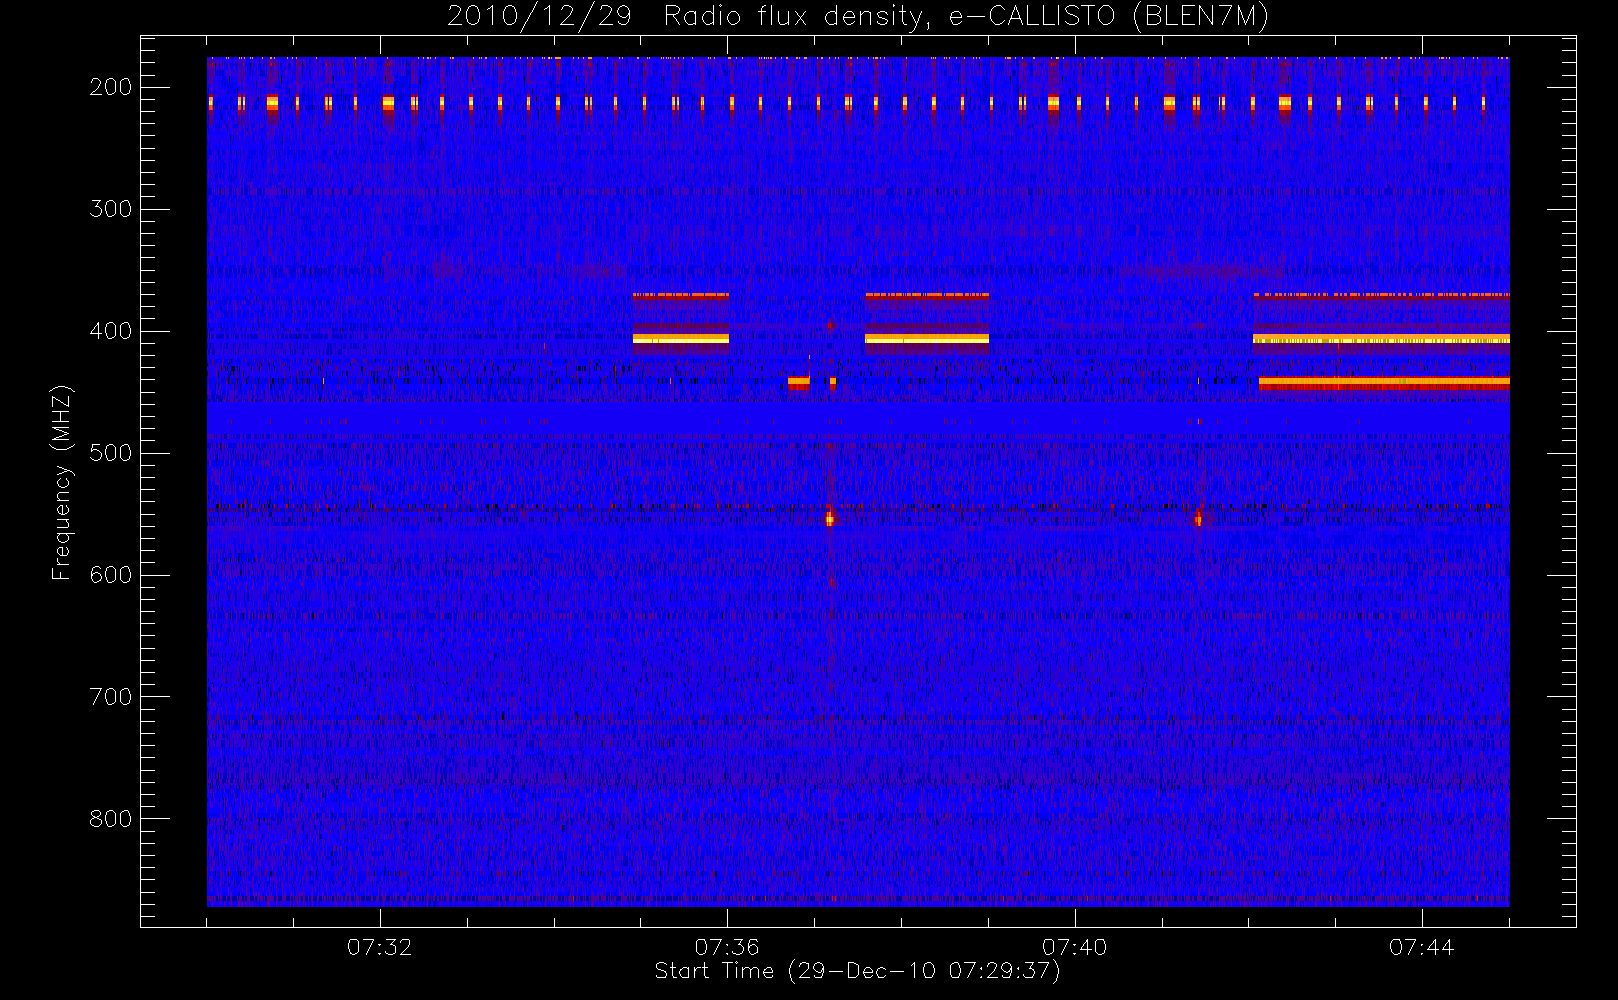Click the 800 frequency tick label
1618x1000 pixels.
point(111,819)
